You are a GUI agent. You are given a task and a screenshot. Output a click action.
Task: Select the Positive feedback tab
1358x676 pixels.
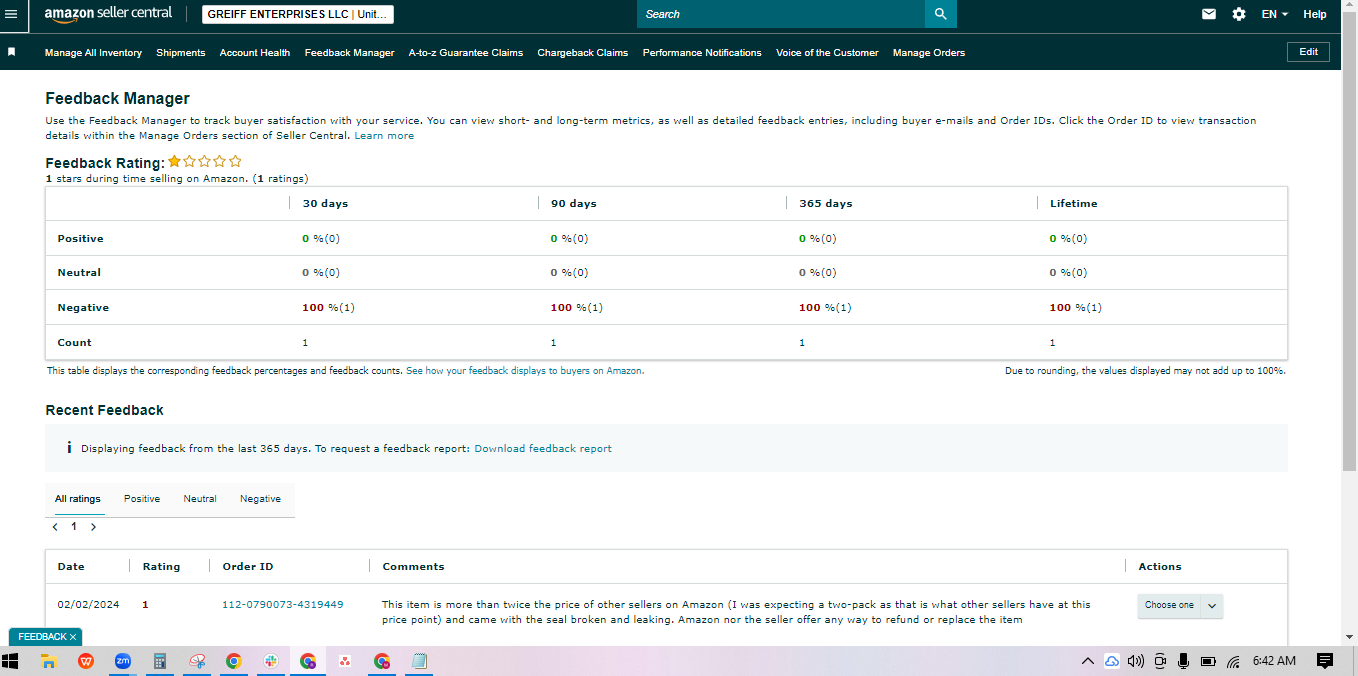142,498
